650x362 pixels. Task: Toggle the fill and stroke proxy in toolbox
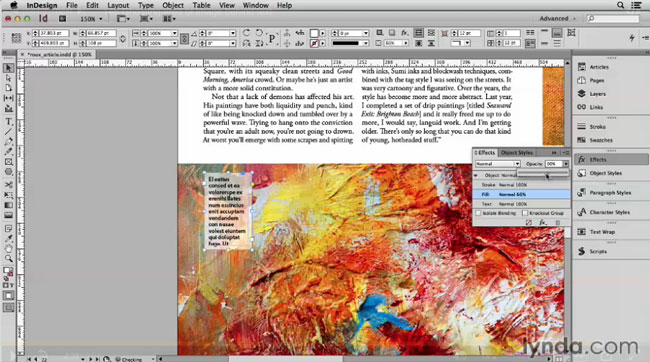[8, 272]
